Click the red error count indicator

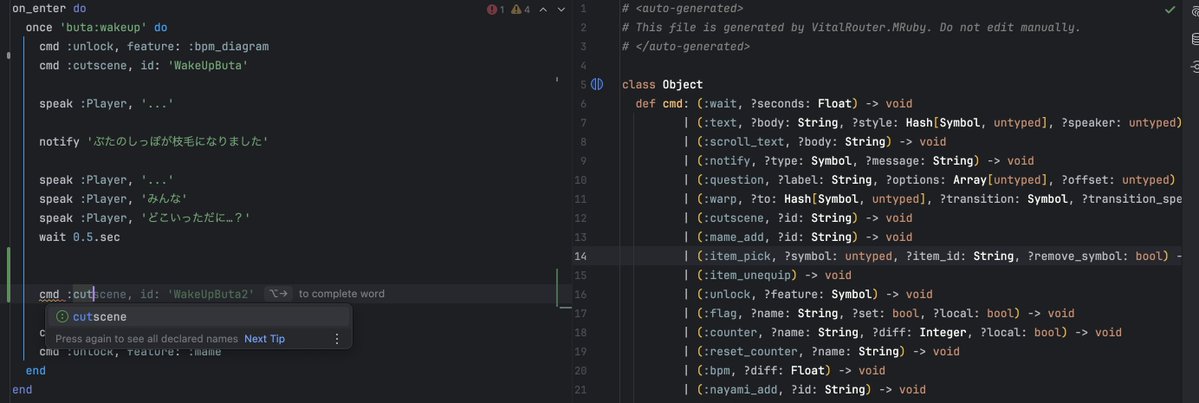[x=496, y=9]
